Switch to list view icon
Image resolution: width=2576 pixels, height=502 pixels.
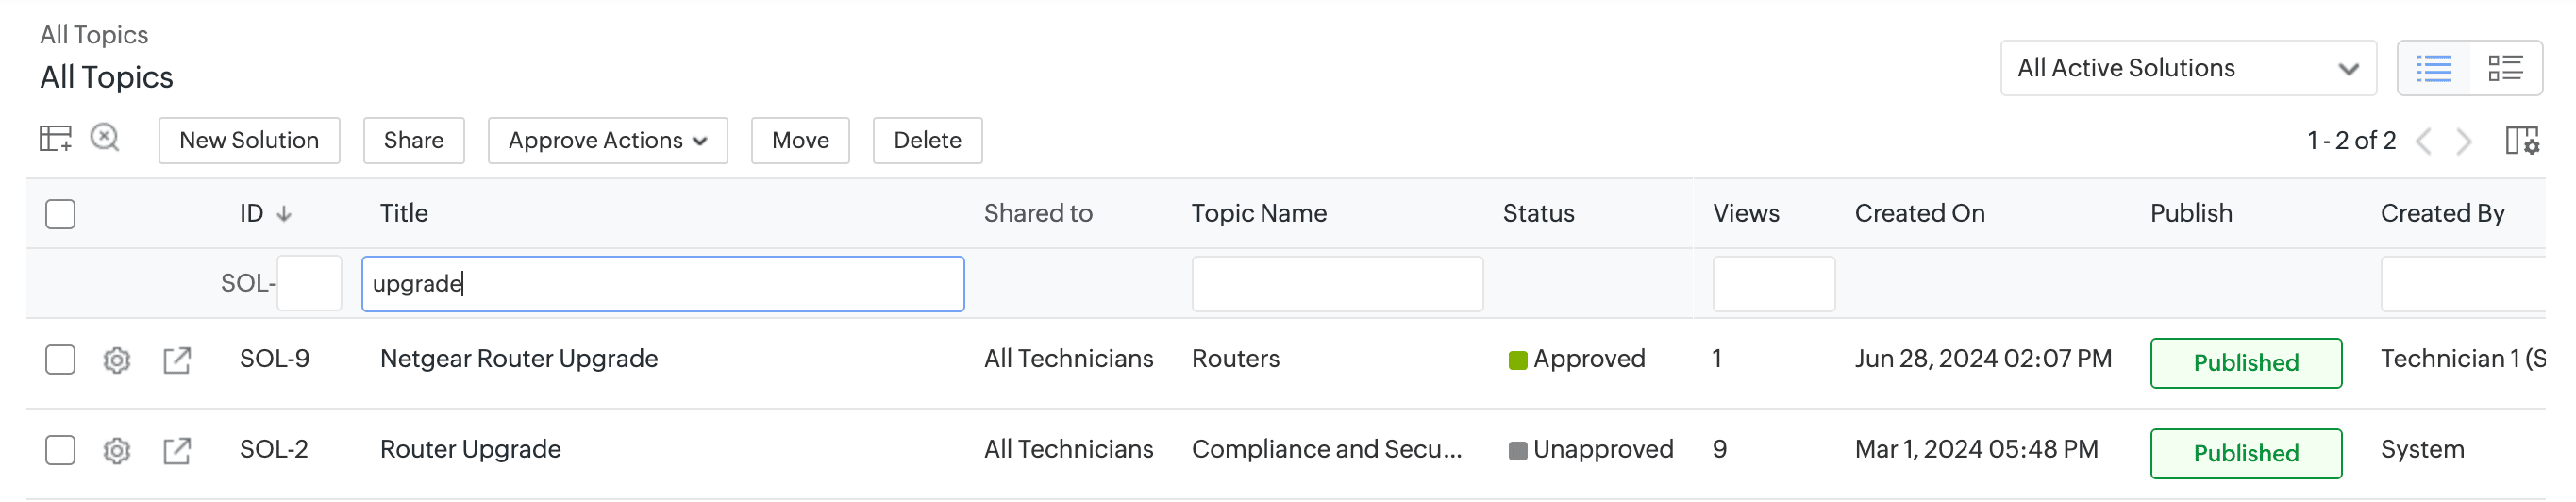2433,68
